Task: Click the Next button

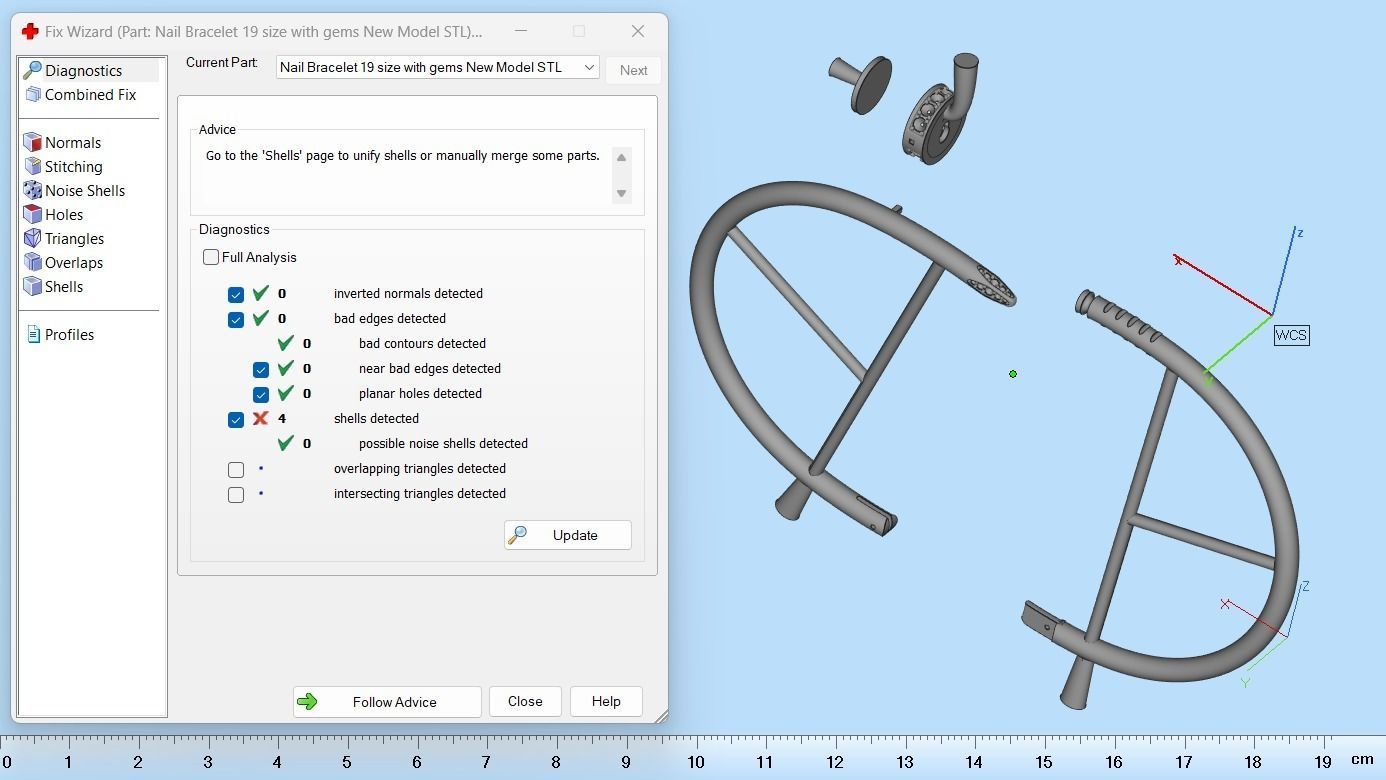Action: tap(633, 70)
